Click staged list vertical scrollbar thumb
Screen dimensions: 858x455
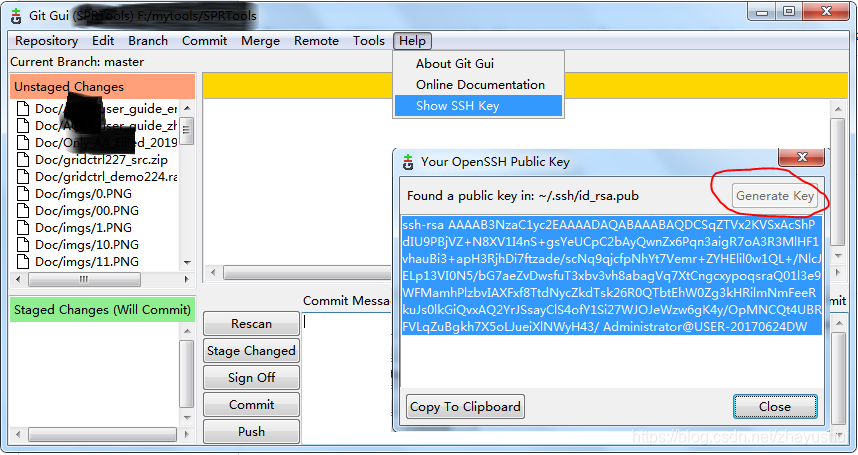(187, 374)
